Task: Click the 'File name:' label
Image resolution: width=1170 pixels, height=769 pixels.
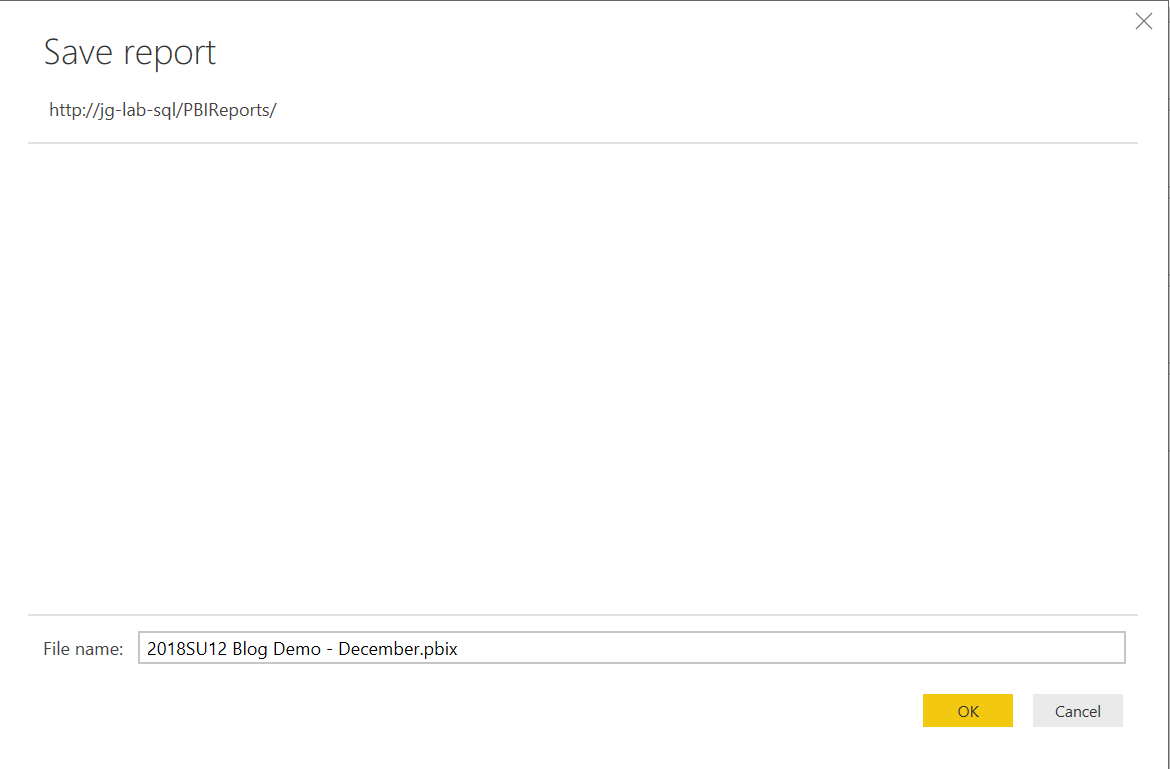Action: (84, 649)
